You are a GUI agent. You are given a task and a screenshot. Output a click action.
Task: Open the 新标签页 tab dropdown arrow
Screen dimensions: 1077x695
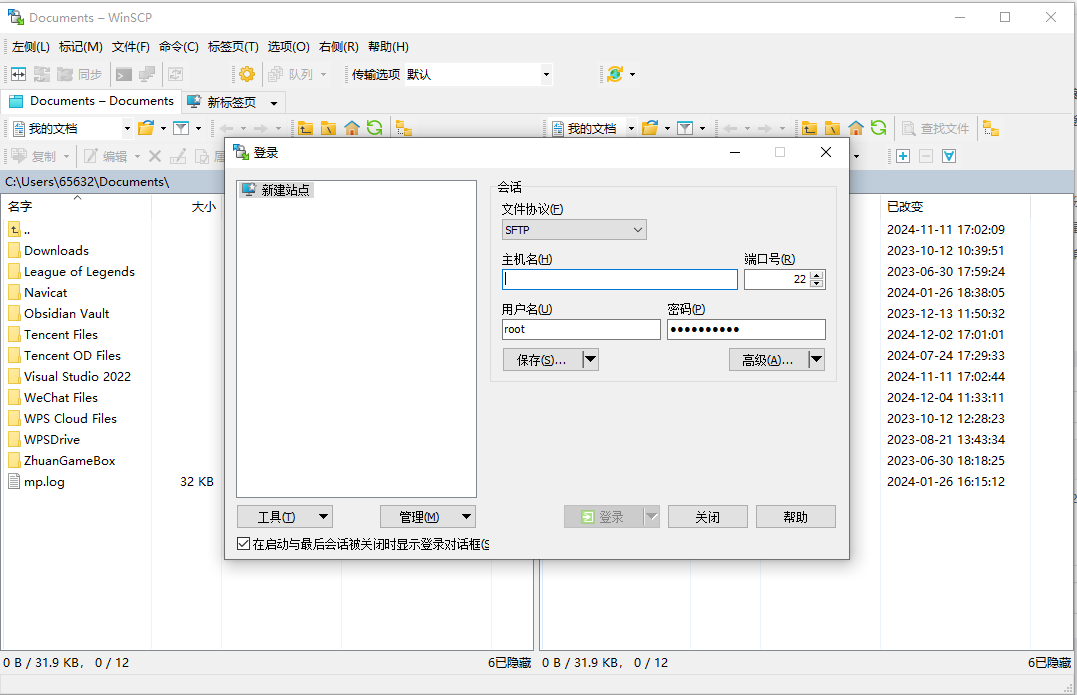(x=274, y=103)
